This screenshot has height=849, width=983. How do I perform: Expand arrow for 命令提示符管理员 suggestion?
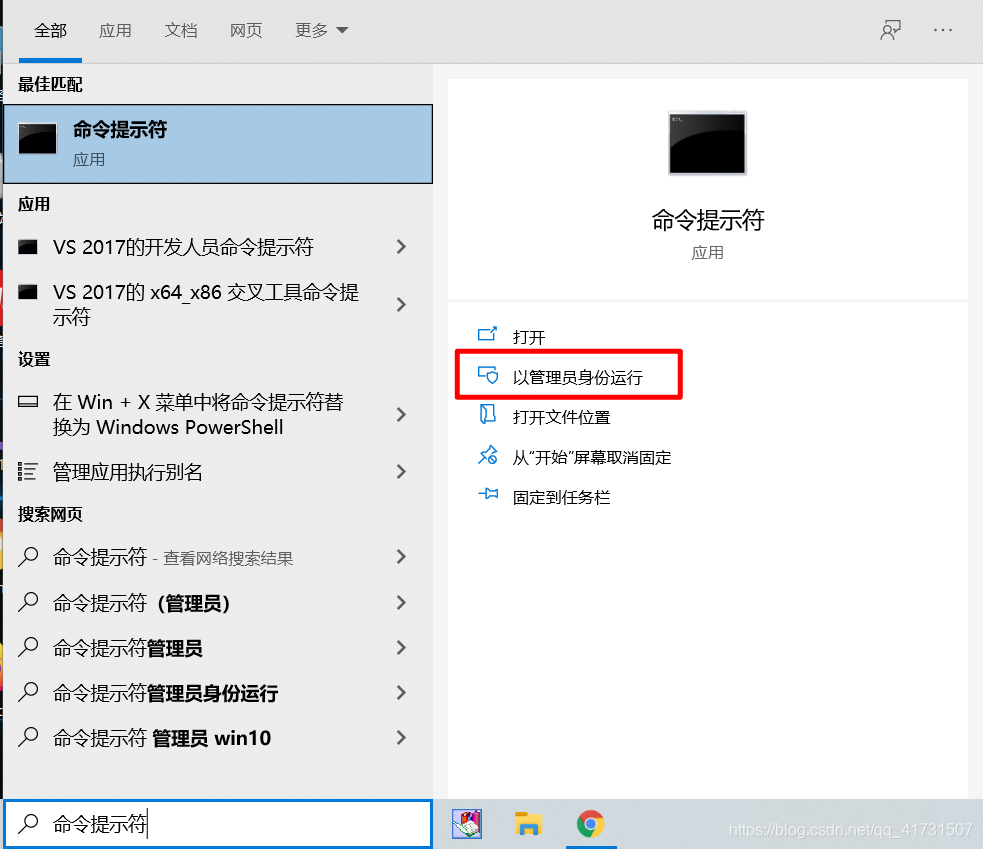(x=402, y=648)
